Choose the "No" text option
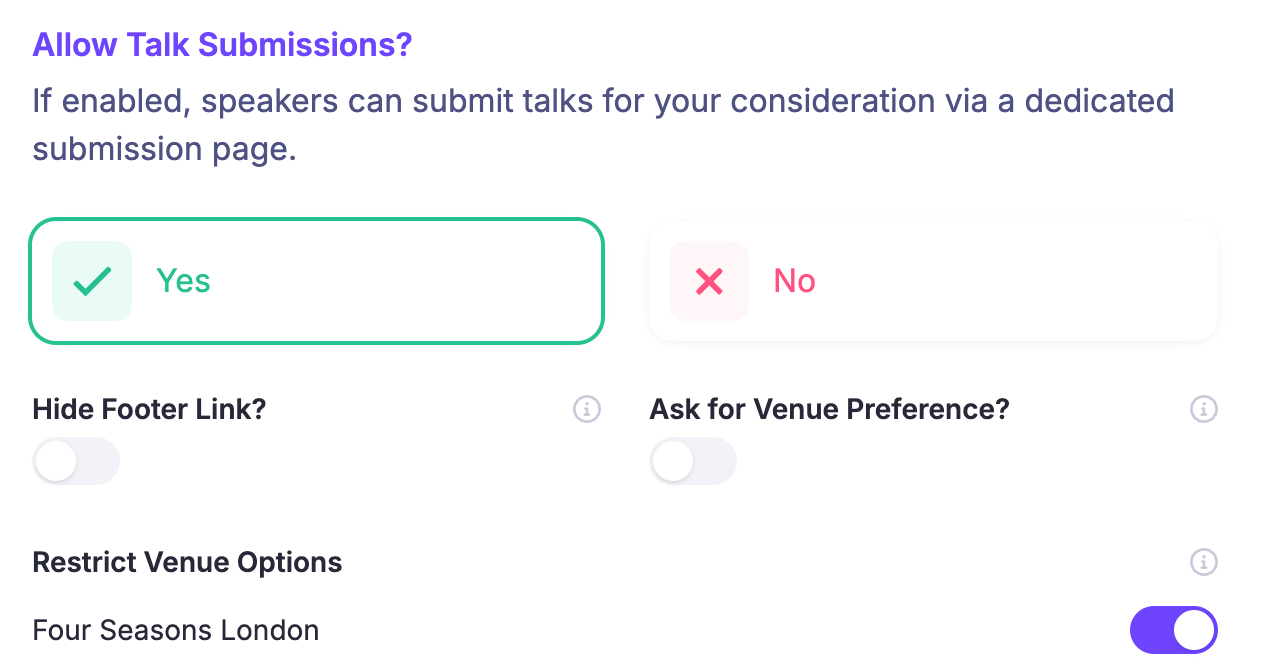Image resolution: width=1268 pixels, height=670 pixels. pyautogui.click(x=795, y=281)
